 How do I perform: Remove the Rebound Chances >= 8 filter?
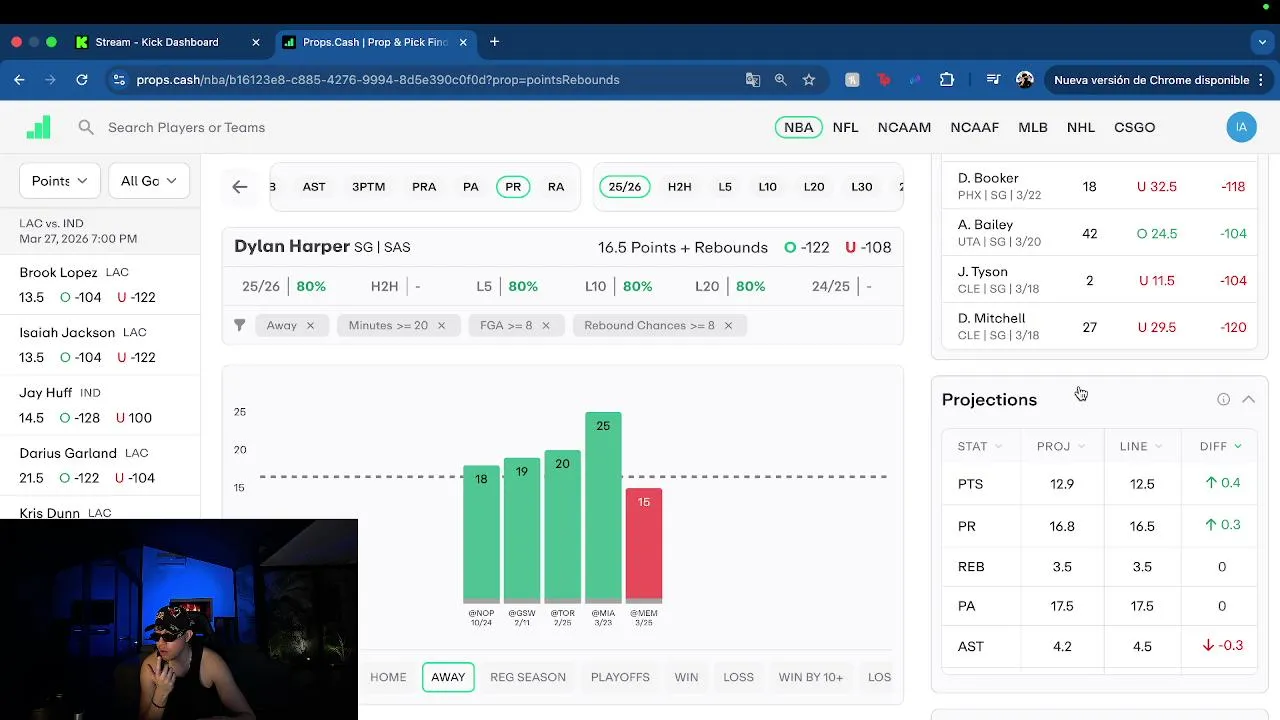[x=728, y=325]
